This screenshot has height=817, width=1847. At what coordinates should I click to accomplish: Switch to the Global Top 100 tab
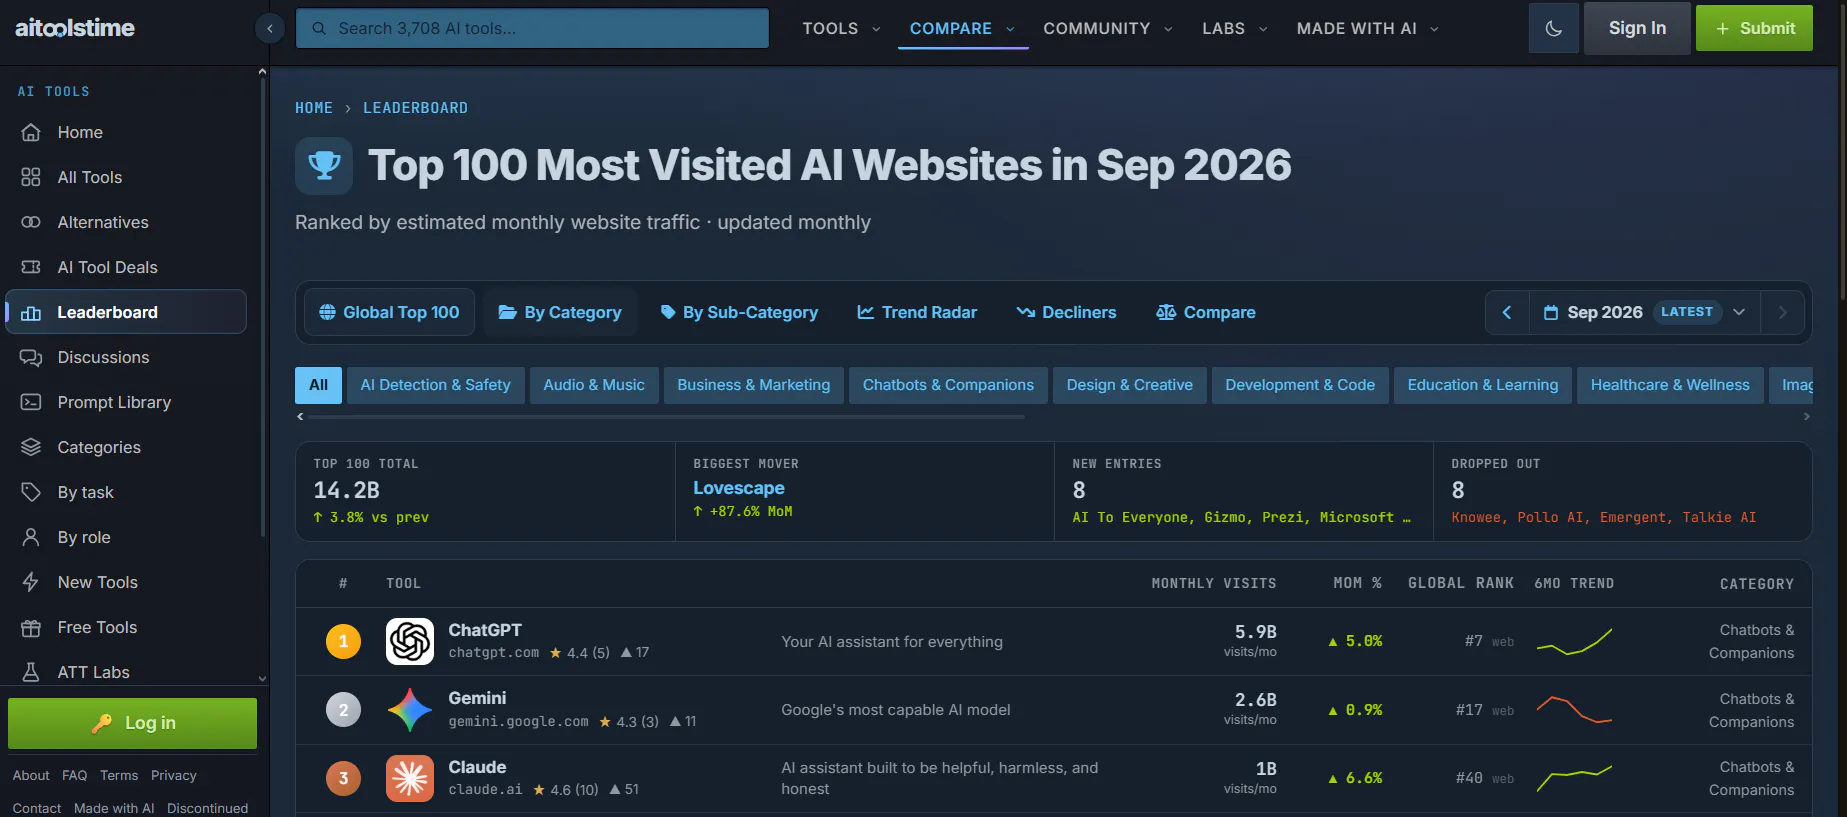pos(389,313)
